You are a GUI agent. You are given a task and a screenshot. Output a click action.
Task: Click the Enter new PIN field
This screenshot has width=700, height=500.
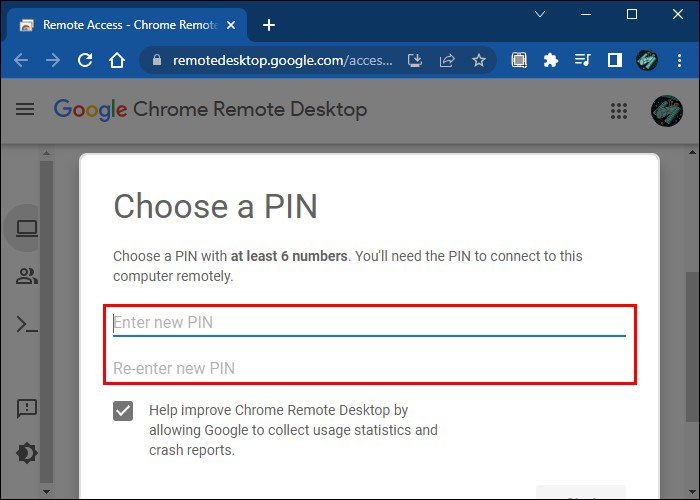tap(368, 322)
